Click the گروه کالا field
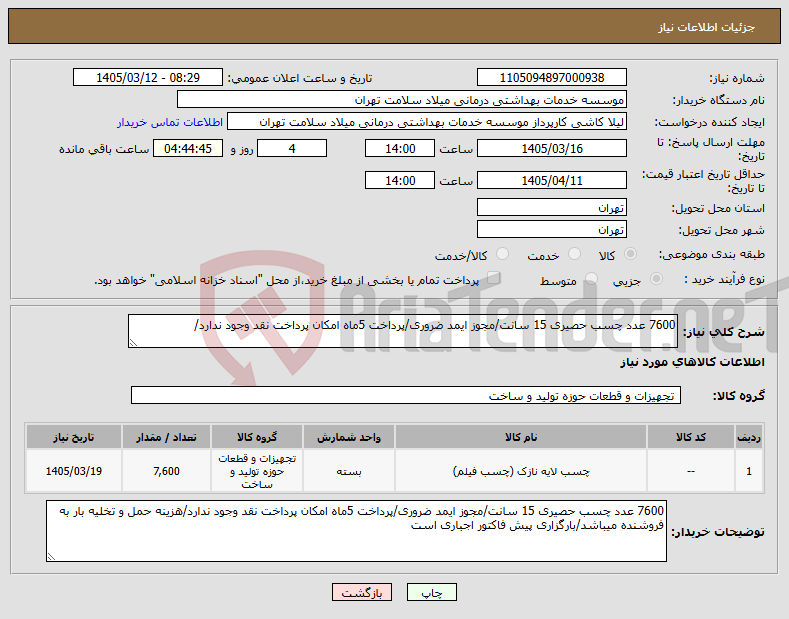Viewport: 789px width, 619px height. click(x=406, y=396)
